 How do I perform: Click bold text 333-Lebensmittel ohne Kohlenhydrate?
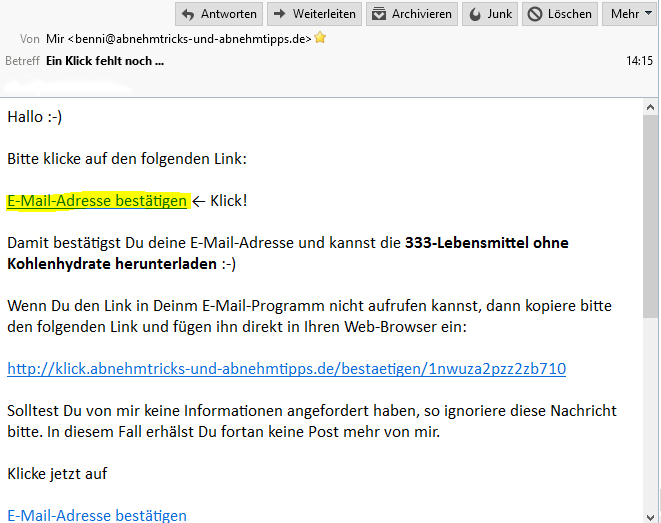tap(288, 253)
